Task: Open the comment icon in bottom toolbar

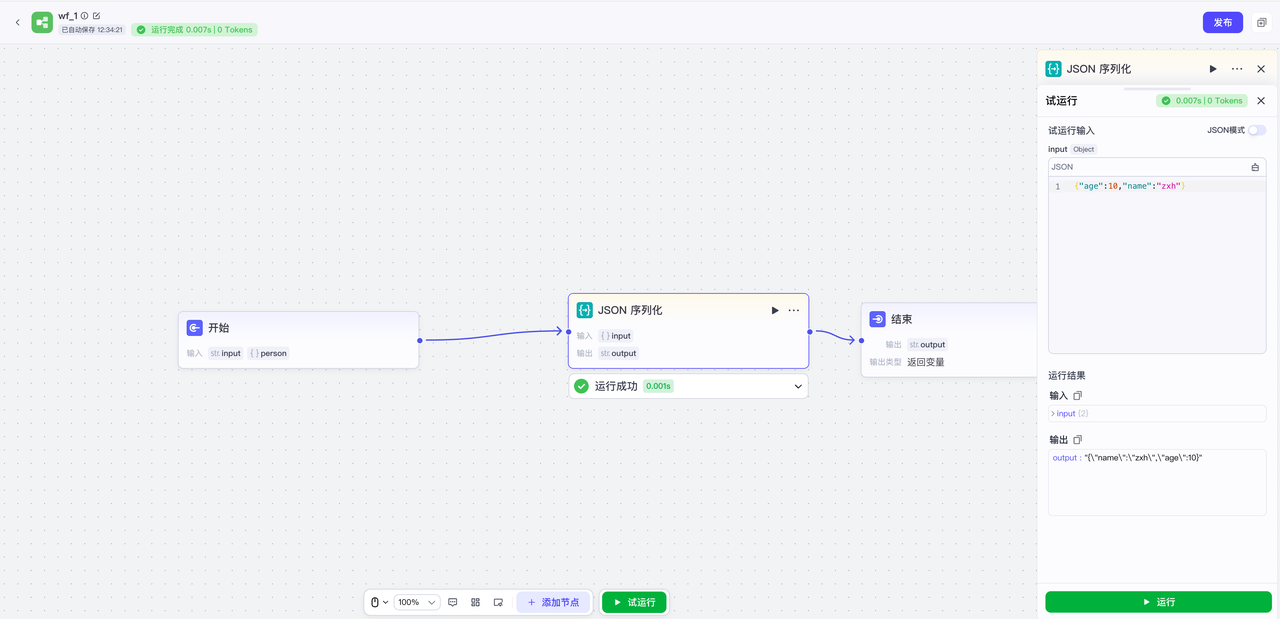Action: click(453, 602)
